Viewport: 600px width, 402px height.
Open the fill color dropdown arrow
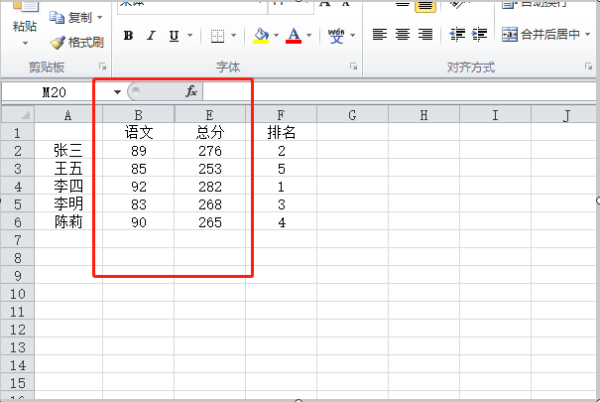click(276, 36)
